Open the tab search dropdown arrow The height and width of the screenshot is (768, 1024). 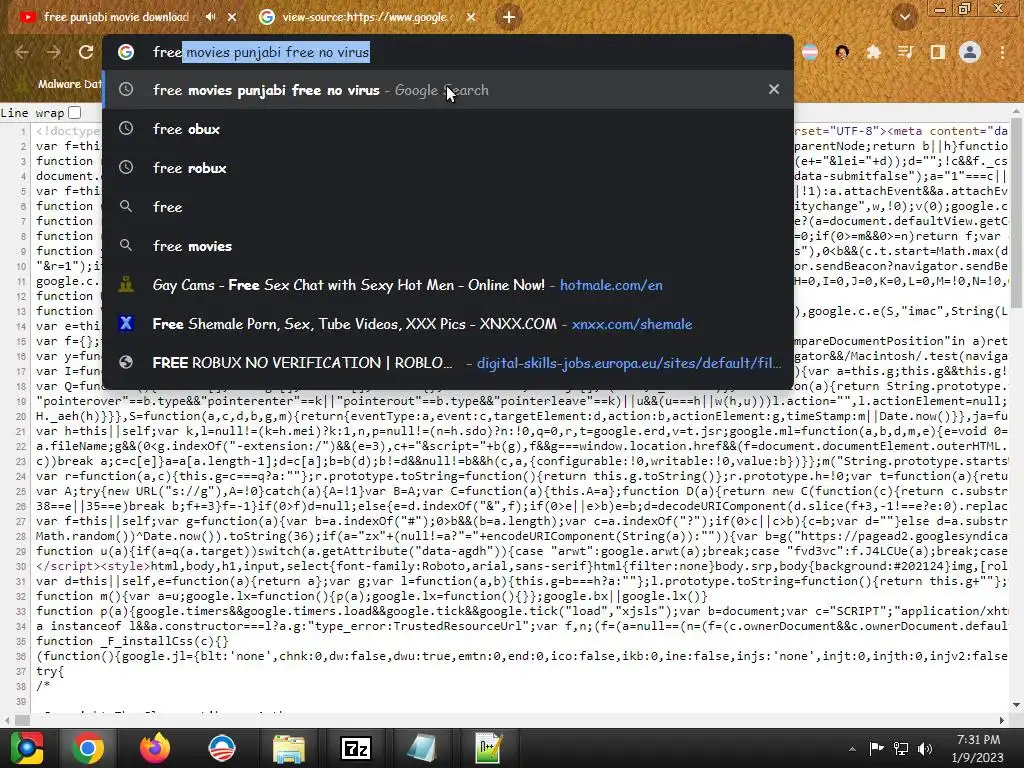(x=904, y=17)
